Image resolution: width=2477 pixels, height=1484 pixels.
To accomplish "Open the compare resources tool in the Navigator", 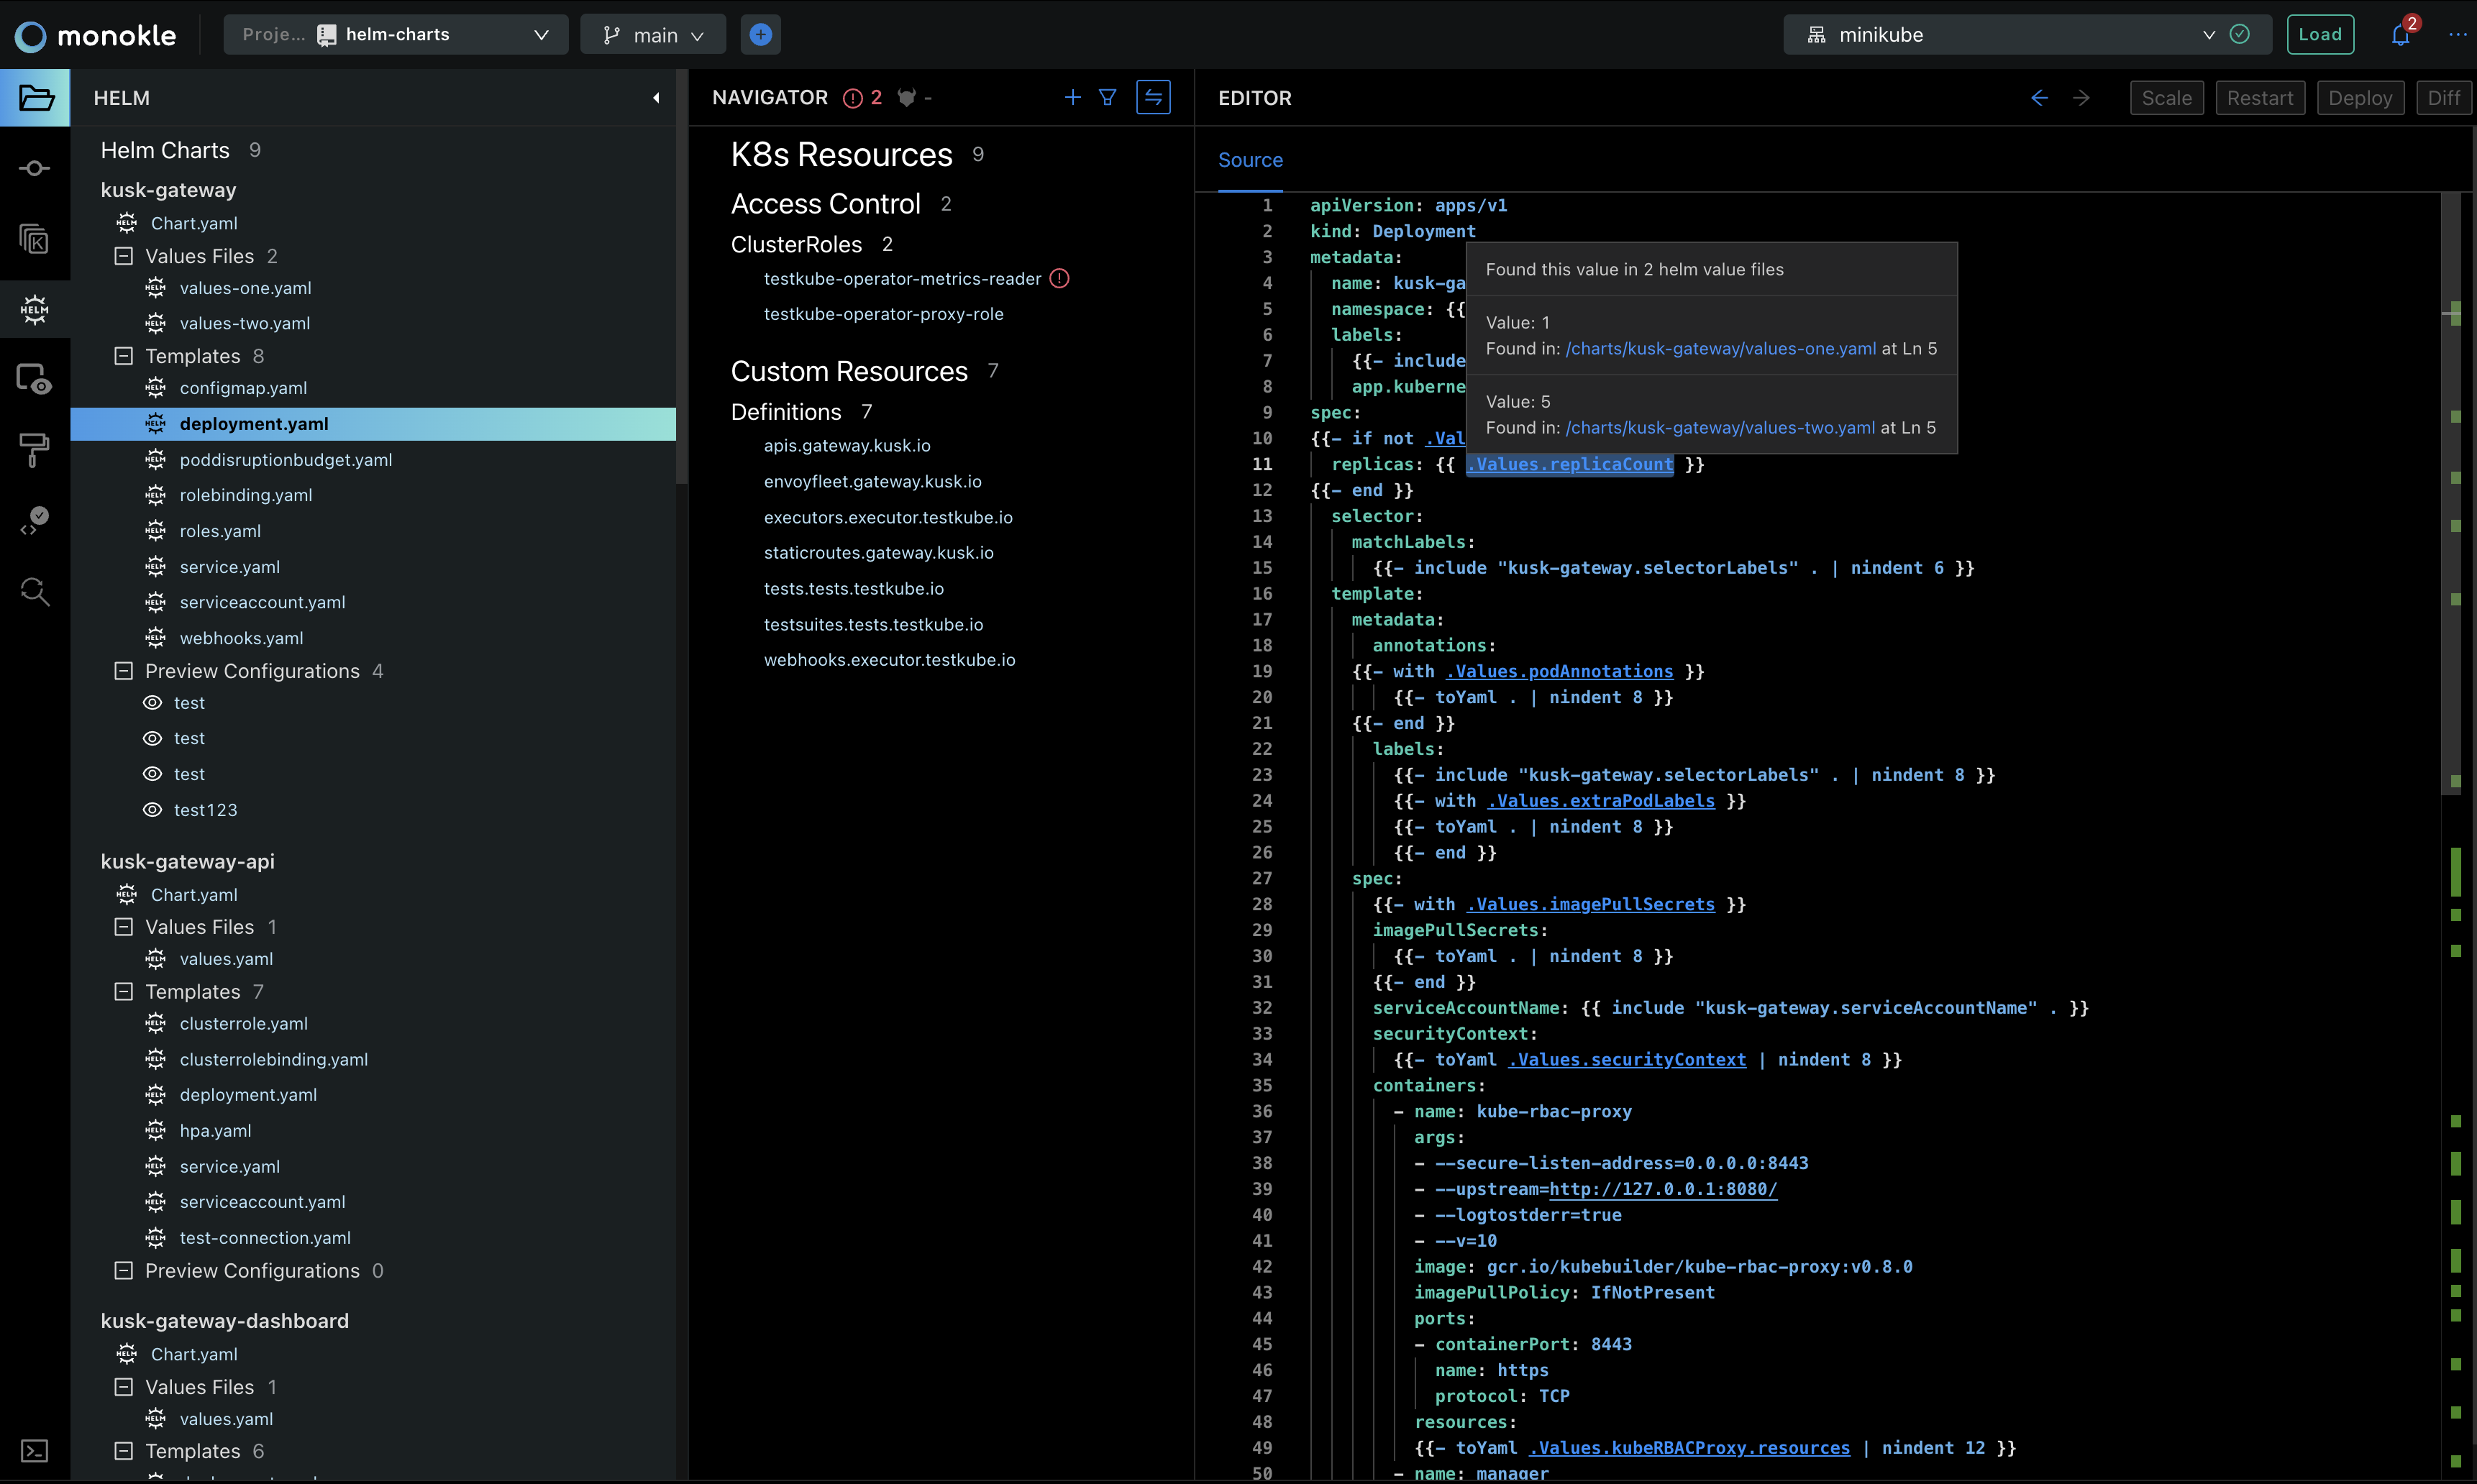I will tap(1153, 97).
